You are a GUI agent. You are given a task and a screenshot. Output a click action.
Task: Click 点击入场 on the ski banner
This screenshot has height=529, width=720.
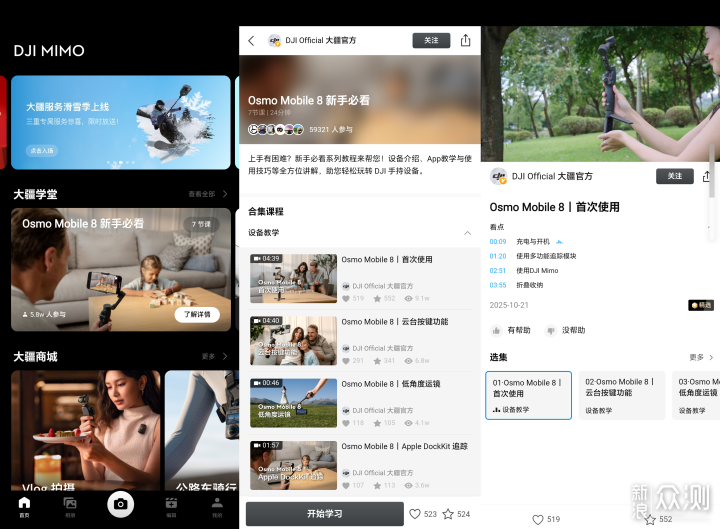click(x=42, y=151)
